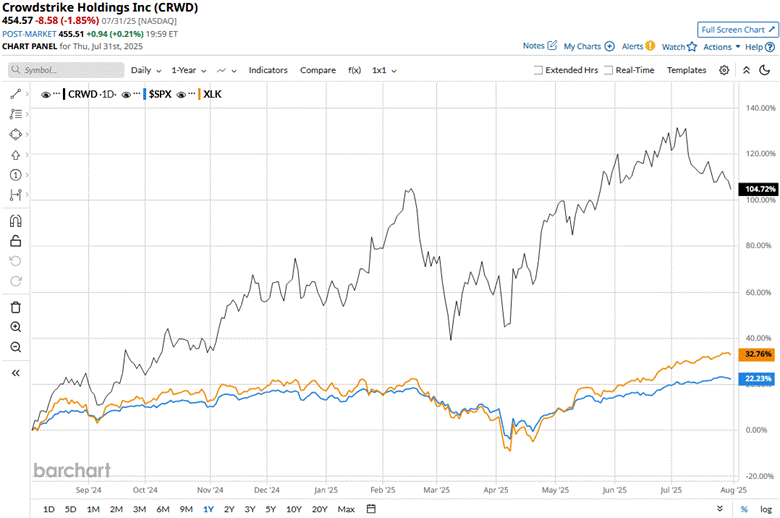Open the Daily frequency dropdown
This screenshot has width=780, height=518.
(x=146, y=70)
